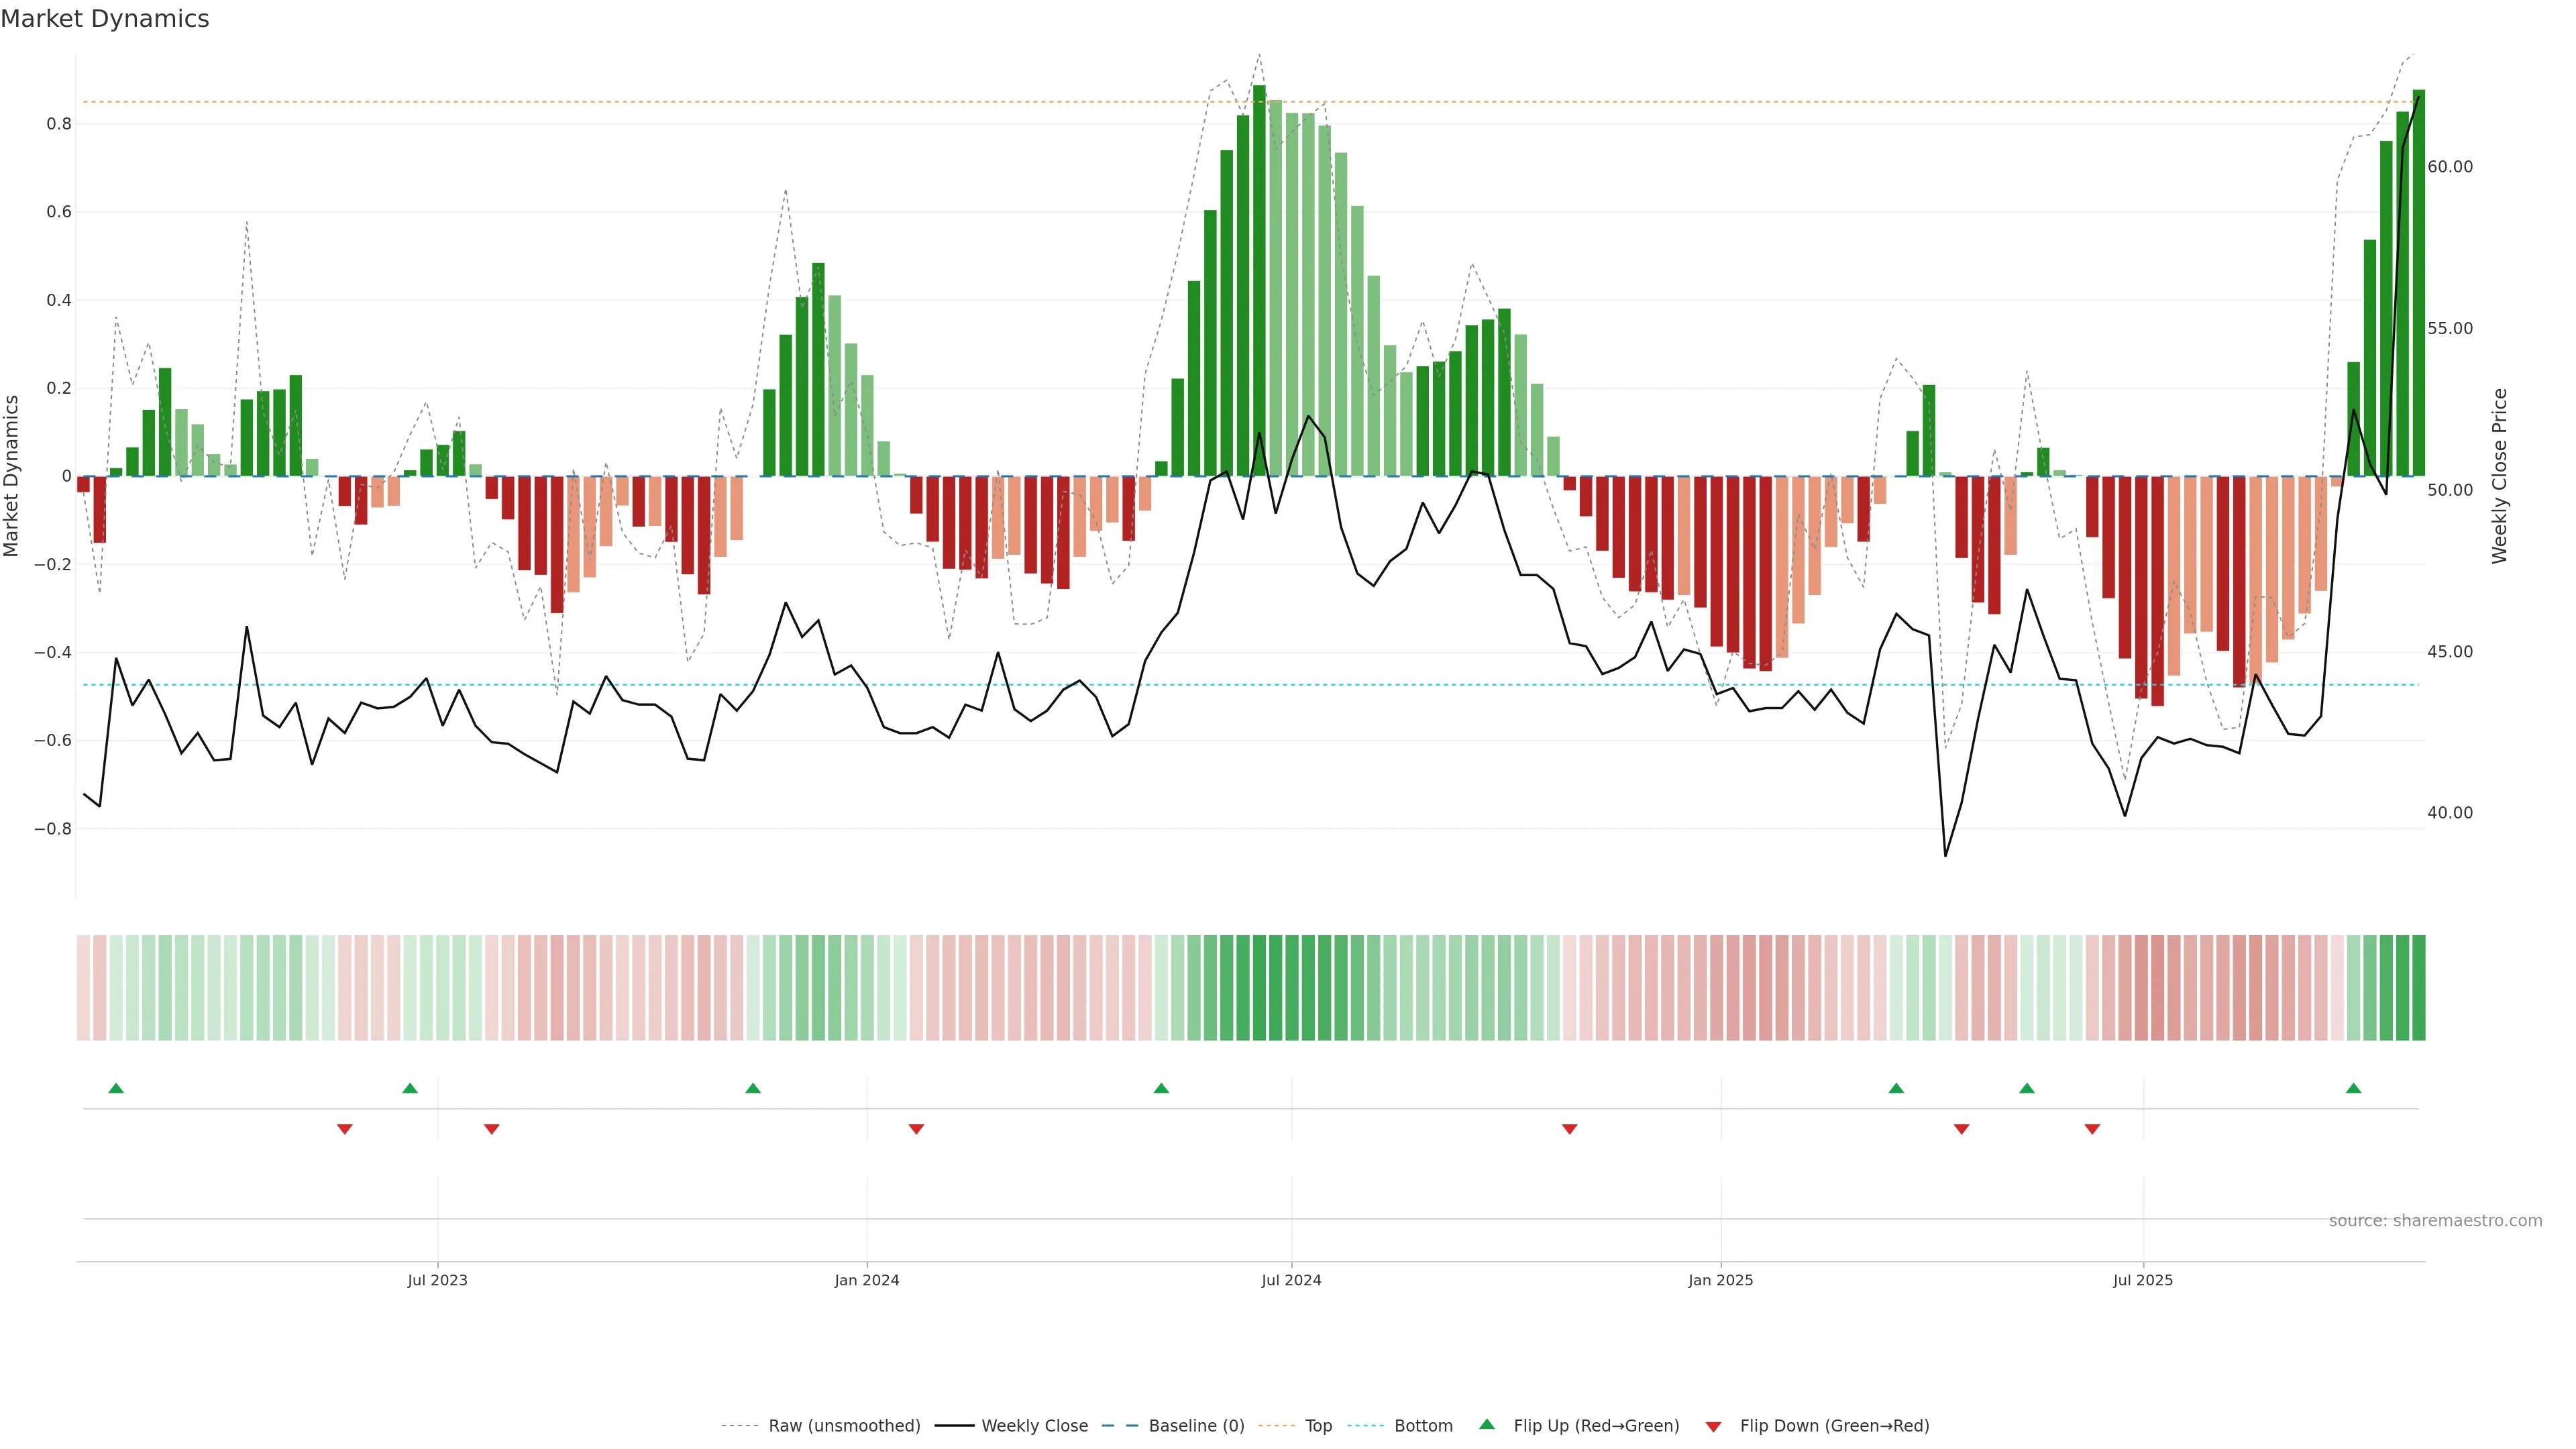Click the 60.00 tick on the price axis
Image resolution: width=2576 pixels, height=1449 pixels.
(x=2449, y=167)
